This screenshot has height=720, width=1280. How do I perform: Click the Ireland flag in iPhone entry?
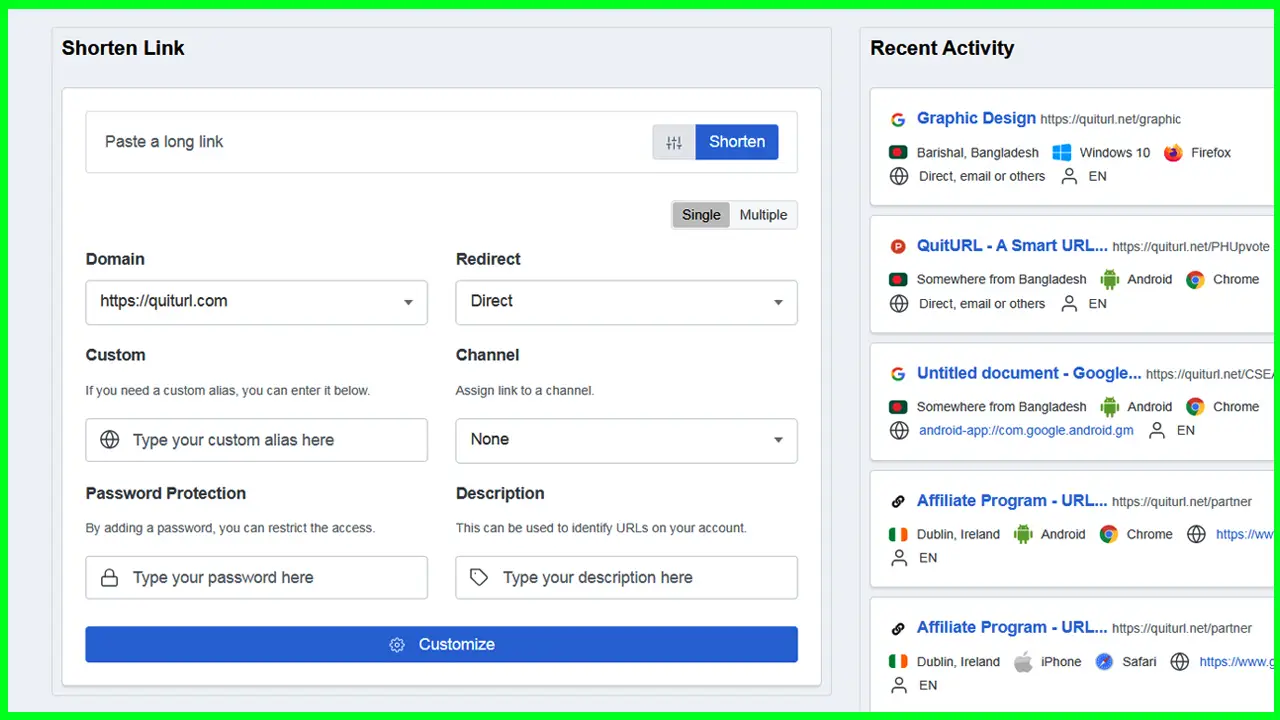click(898, 662)
